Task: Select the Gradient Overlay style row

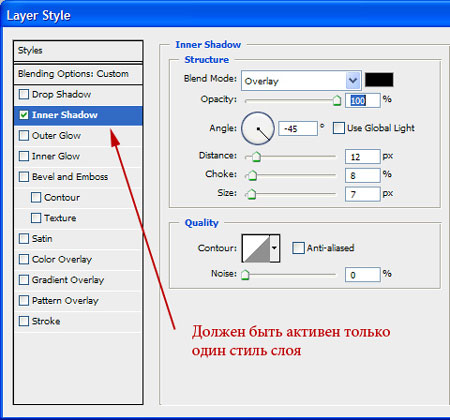Action: 78,280
